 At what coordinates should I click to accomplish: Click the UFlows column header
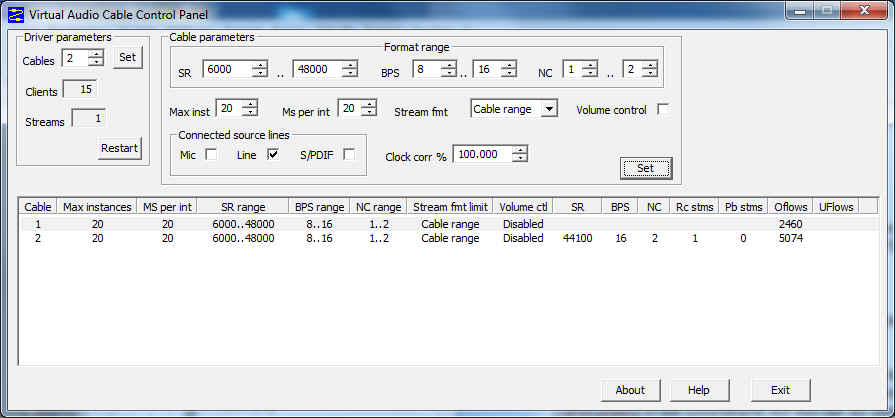[836, 207]
